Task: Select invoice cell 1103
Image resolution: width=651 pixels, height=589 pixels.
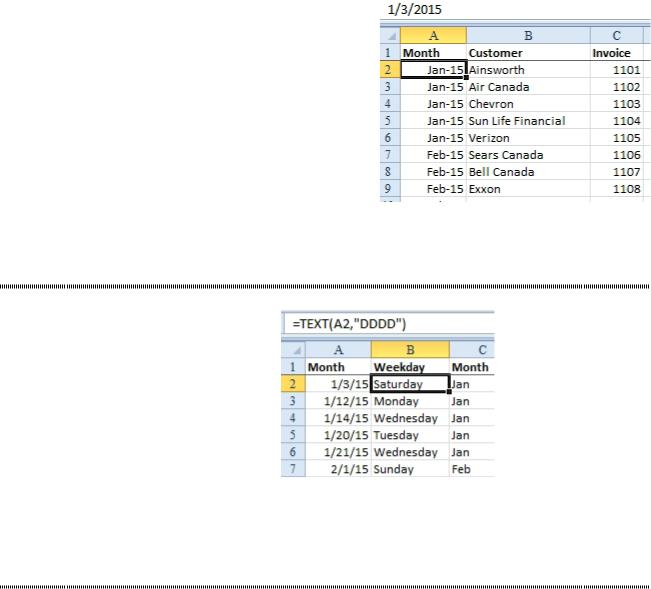Action: [617, 104]
